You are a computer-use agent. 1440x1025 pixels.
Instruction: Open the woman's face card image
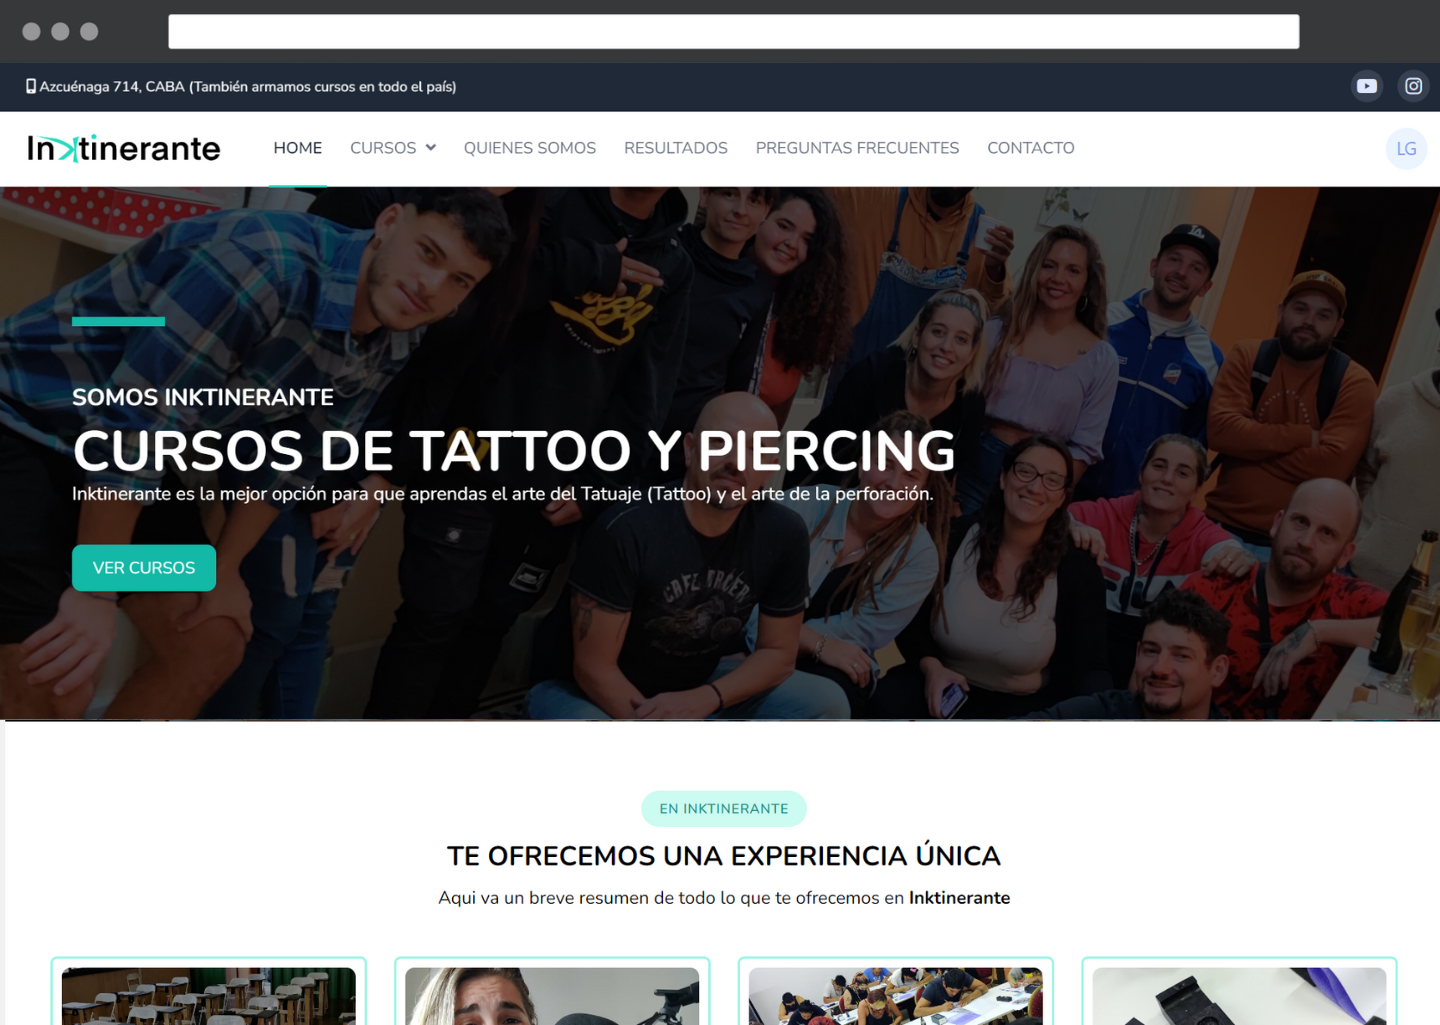(x=552, y=995)
